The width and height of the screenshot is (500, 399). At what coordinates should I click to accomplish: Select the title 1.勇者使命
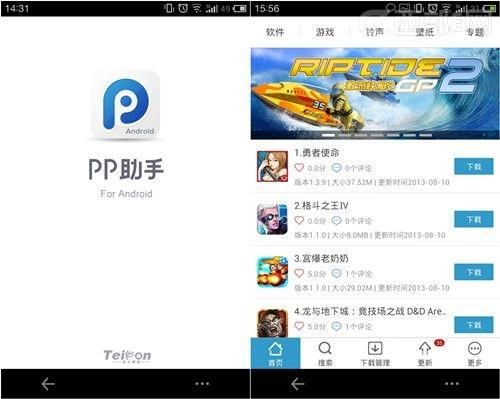pyautogui.click(x=317, y=153)
